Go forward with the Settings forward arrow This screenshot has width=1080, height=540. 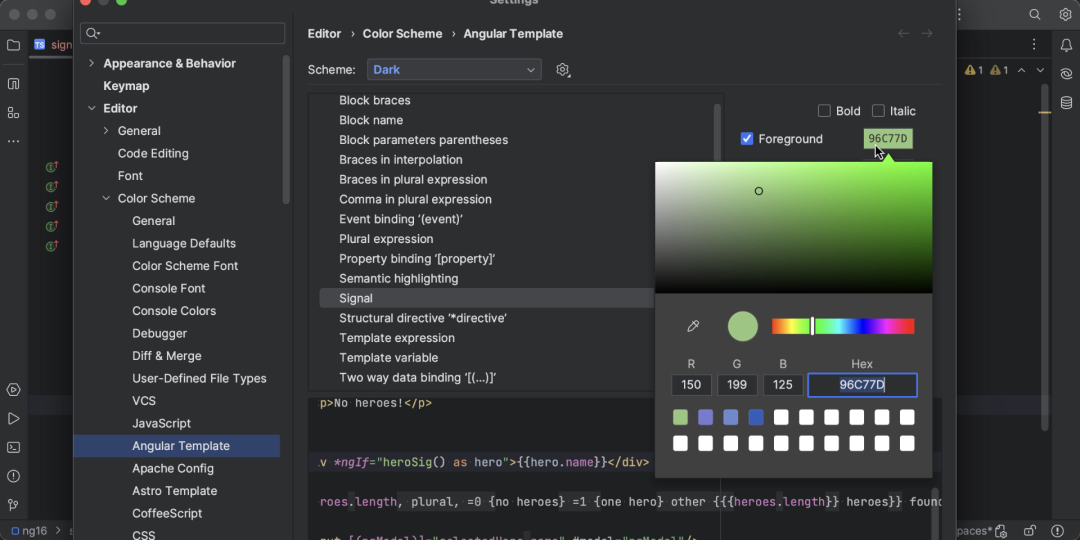point(927,34)
